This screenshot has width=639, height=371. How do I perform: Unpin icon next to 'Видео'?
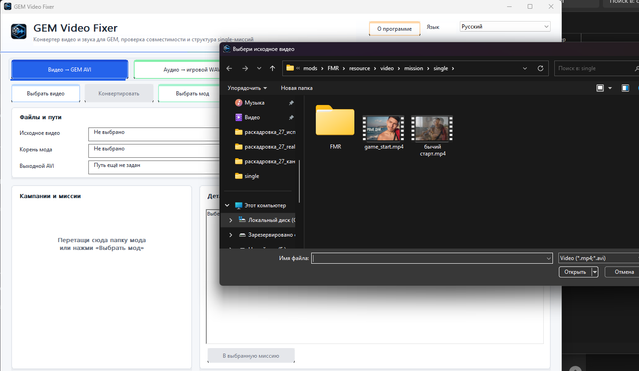pyautogui.click(x=291, y=117)
